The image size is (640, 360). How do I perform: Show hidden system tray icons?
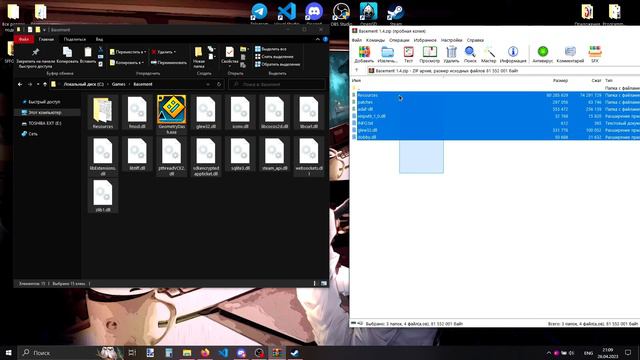point(549,353)
